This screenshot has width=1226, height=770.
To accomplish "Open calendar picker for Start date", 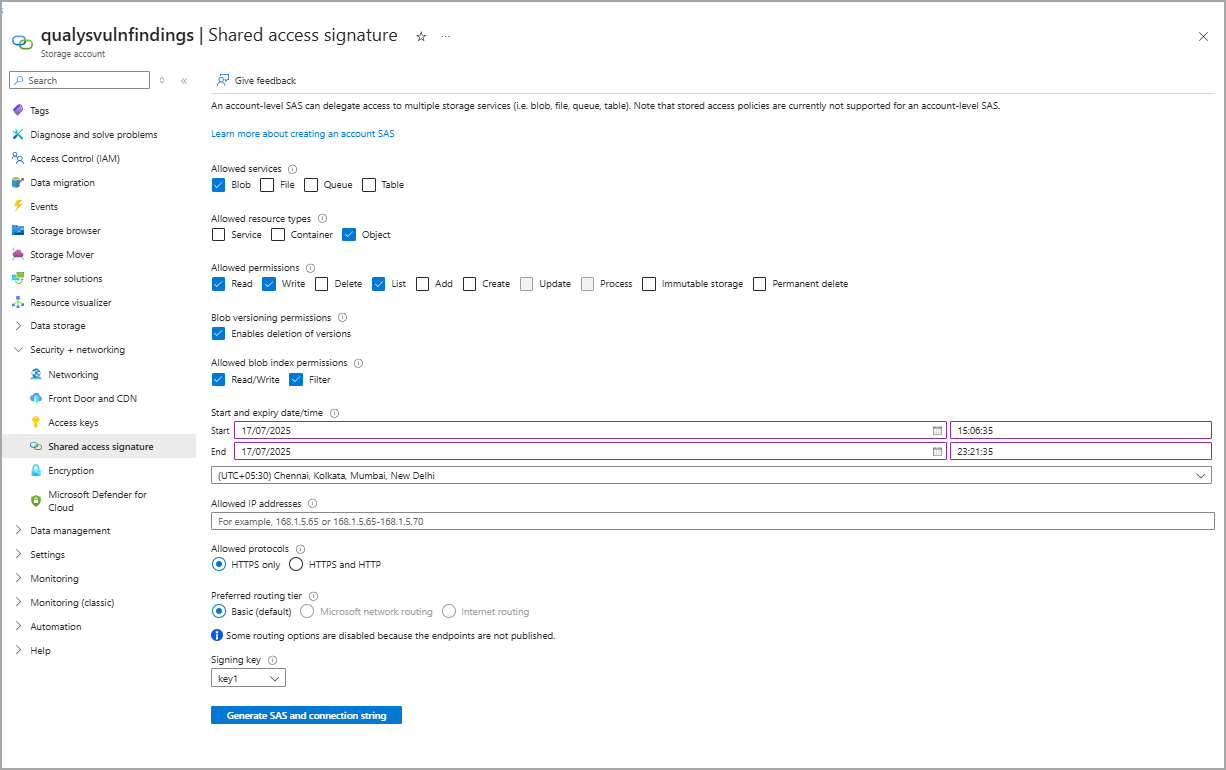I will pyautogui.click(x=937, y=430).
